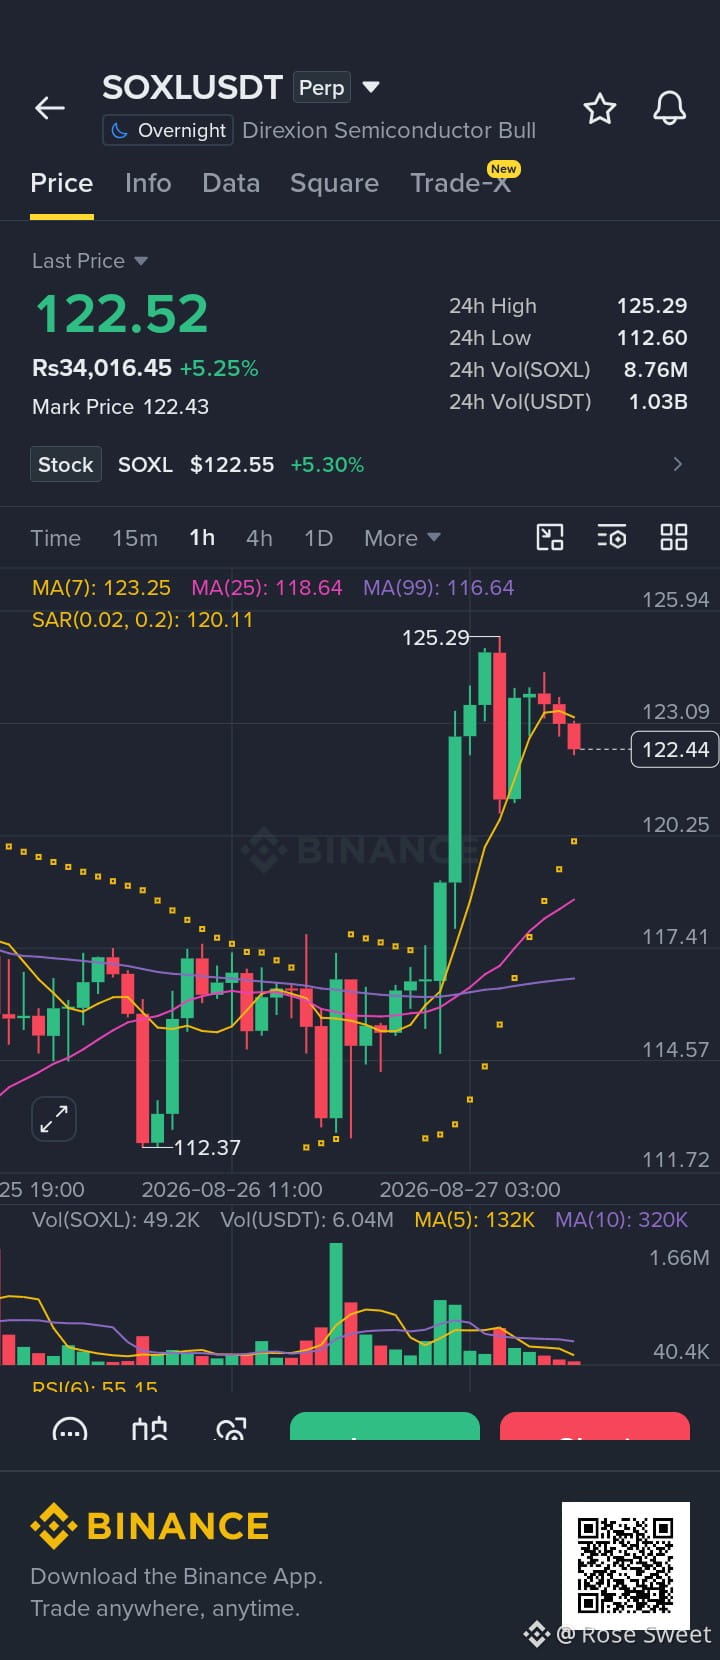Tap the last price value 122.52
This screenshot has width=720, height=1660.
[122, 313]
